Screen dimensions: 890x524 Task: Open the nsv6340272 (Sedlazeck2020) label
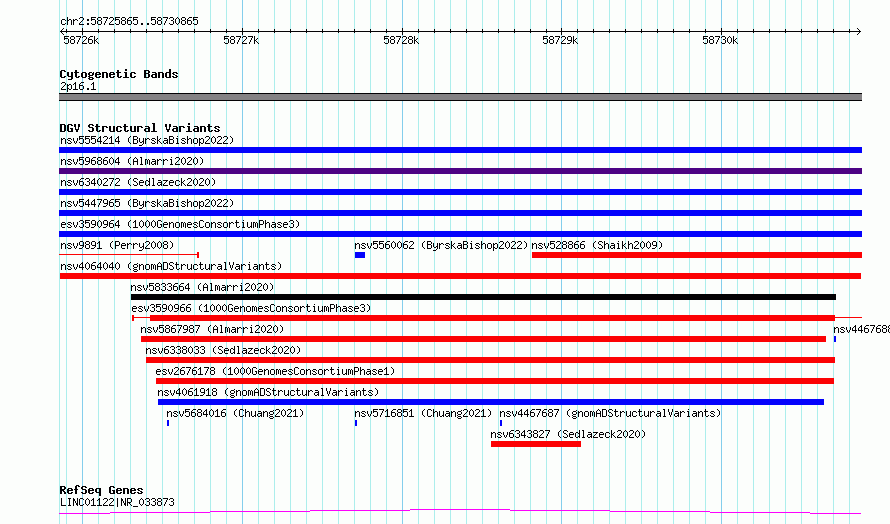click(138, 182)
